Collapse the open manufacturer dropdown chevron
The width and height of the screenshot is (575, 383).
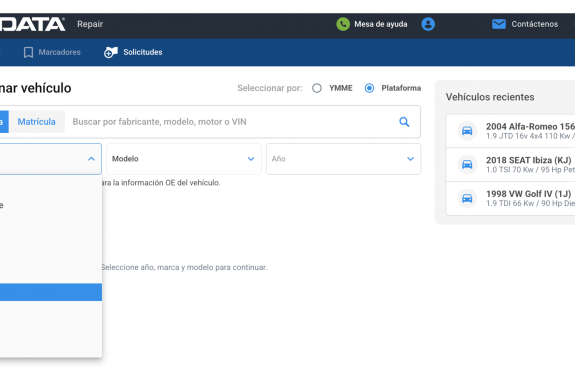pos(91,159)
